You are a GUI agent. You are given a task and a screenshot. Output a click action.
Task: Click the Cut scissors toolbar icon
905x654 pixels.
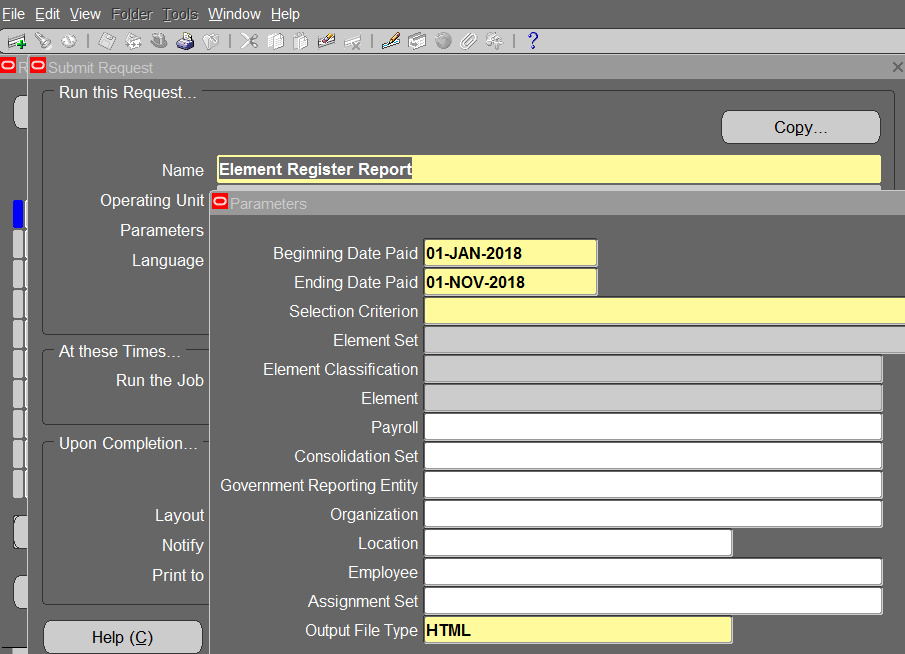249,41
